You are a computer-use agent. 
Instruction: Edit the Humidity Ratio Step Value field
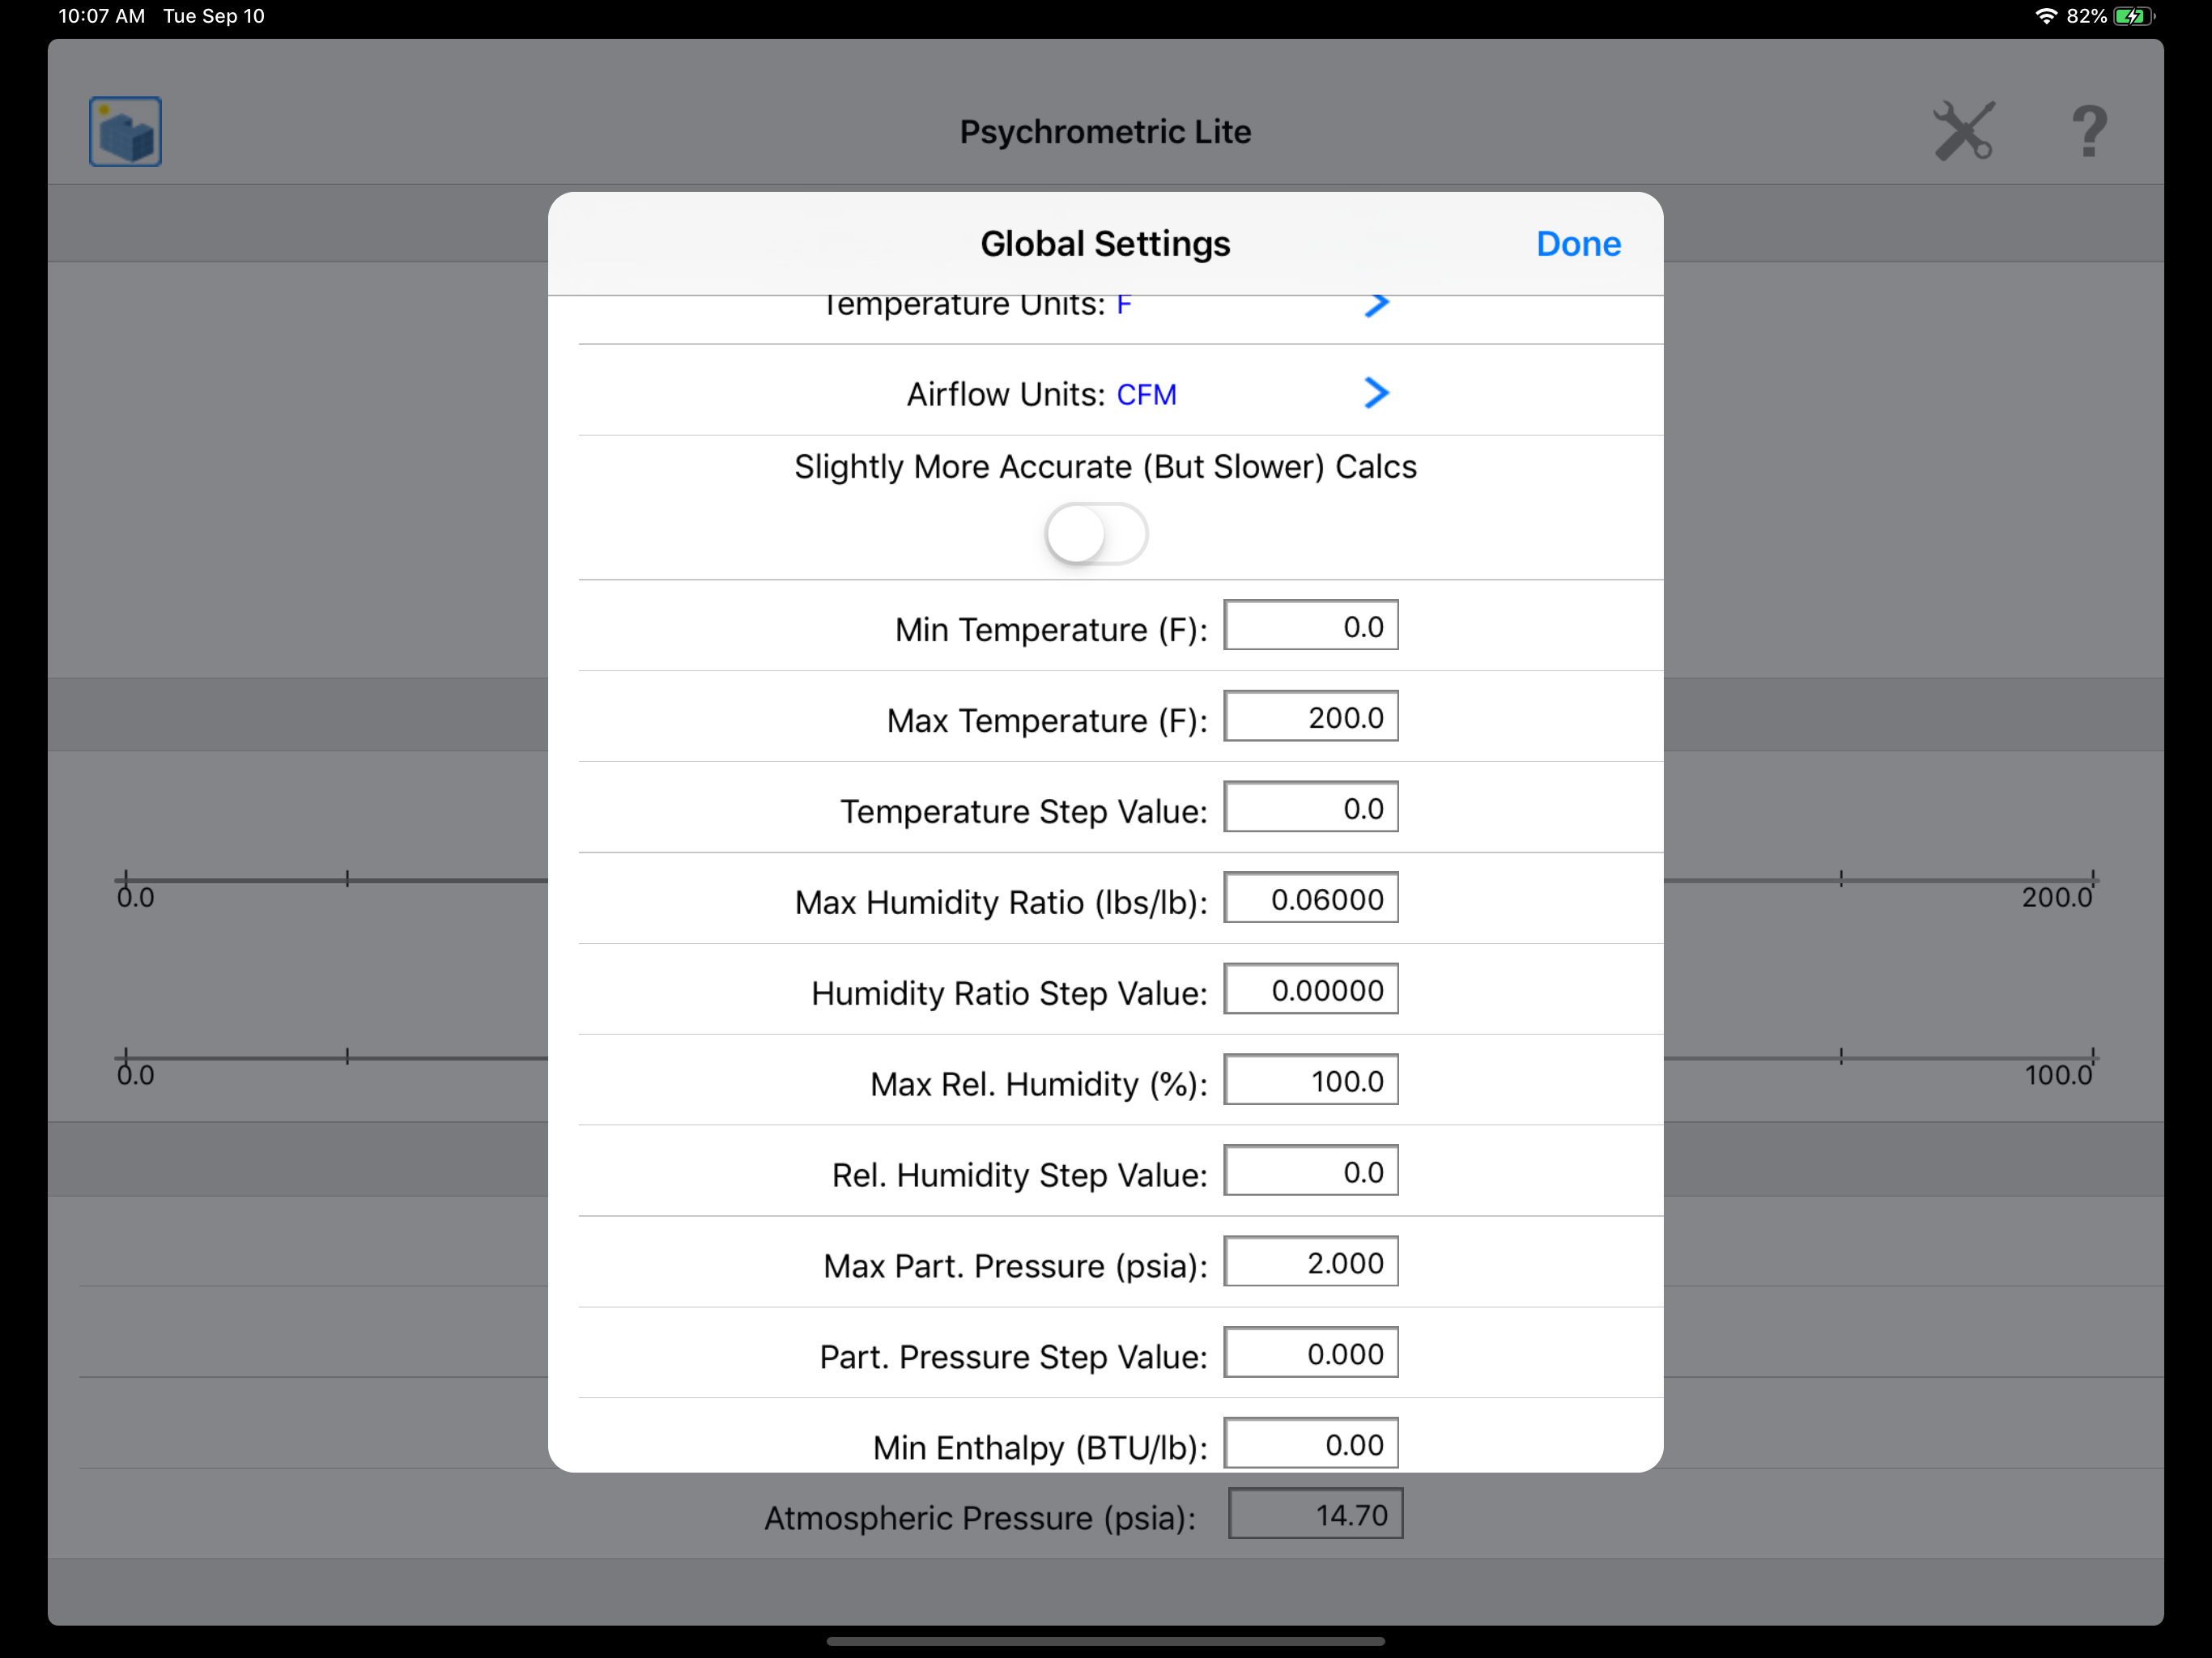coord(1311,990)
